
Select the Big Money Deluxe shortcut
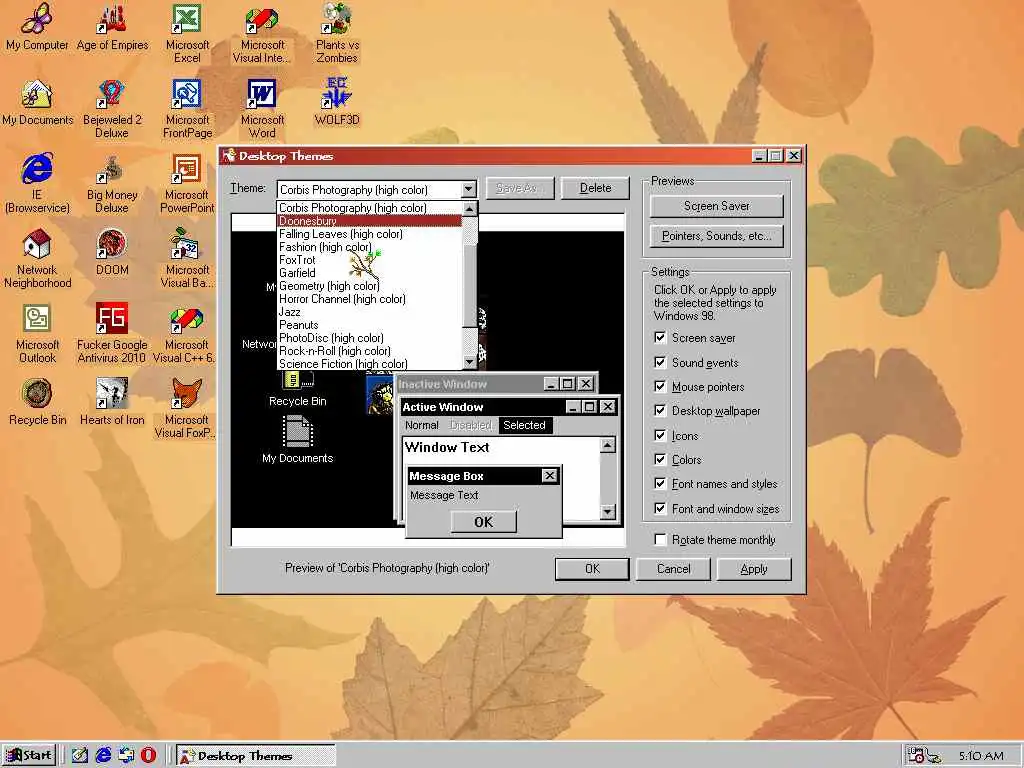pos(112,183)
